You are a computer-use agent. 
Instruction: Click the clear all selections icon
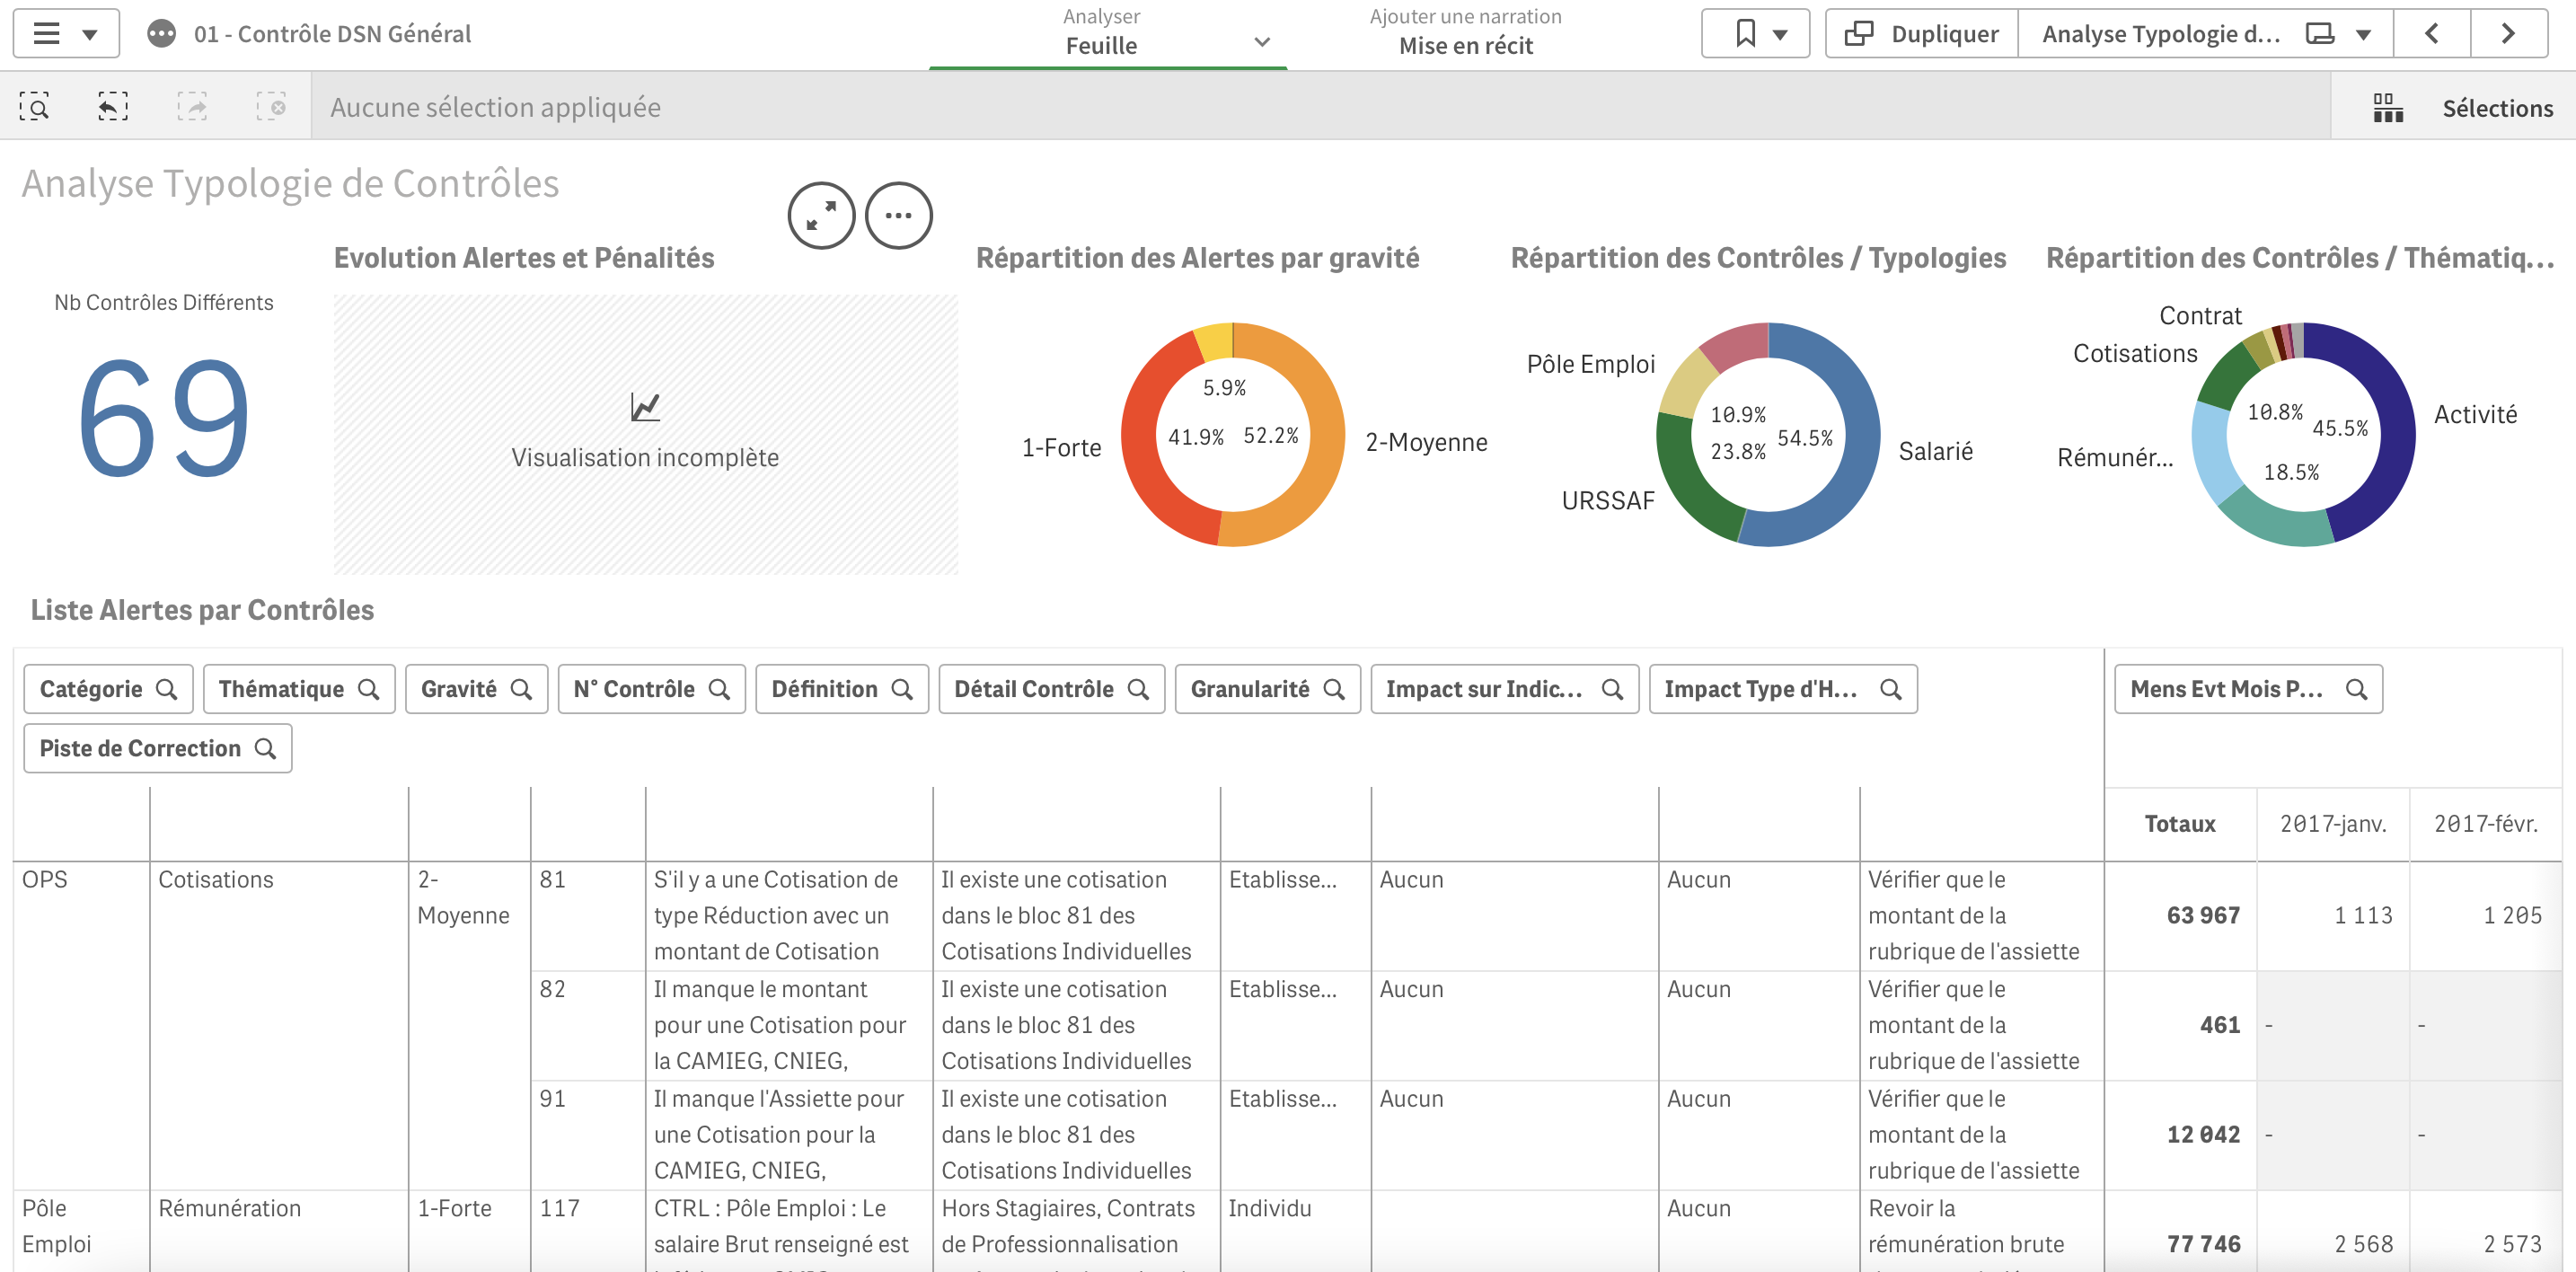271,107
